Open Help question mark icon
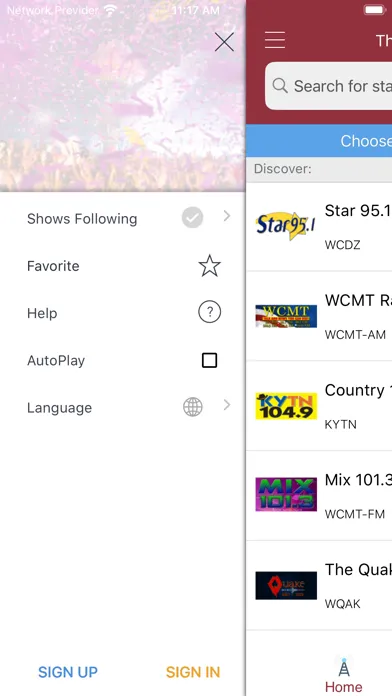Screen dimensions: 392x696 [210, 312]
